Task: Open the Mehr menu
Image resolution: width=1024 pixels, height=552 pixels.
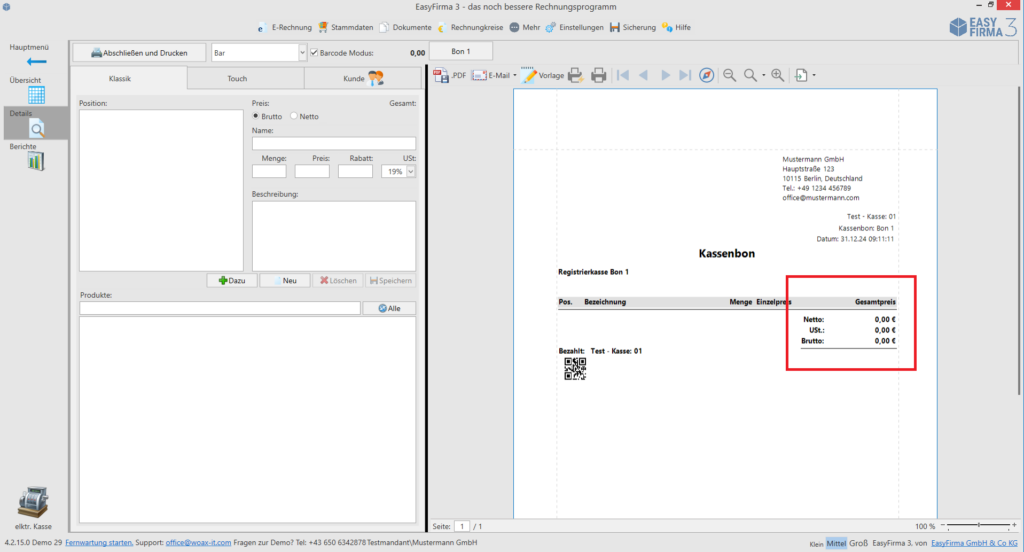Action: 524,27
